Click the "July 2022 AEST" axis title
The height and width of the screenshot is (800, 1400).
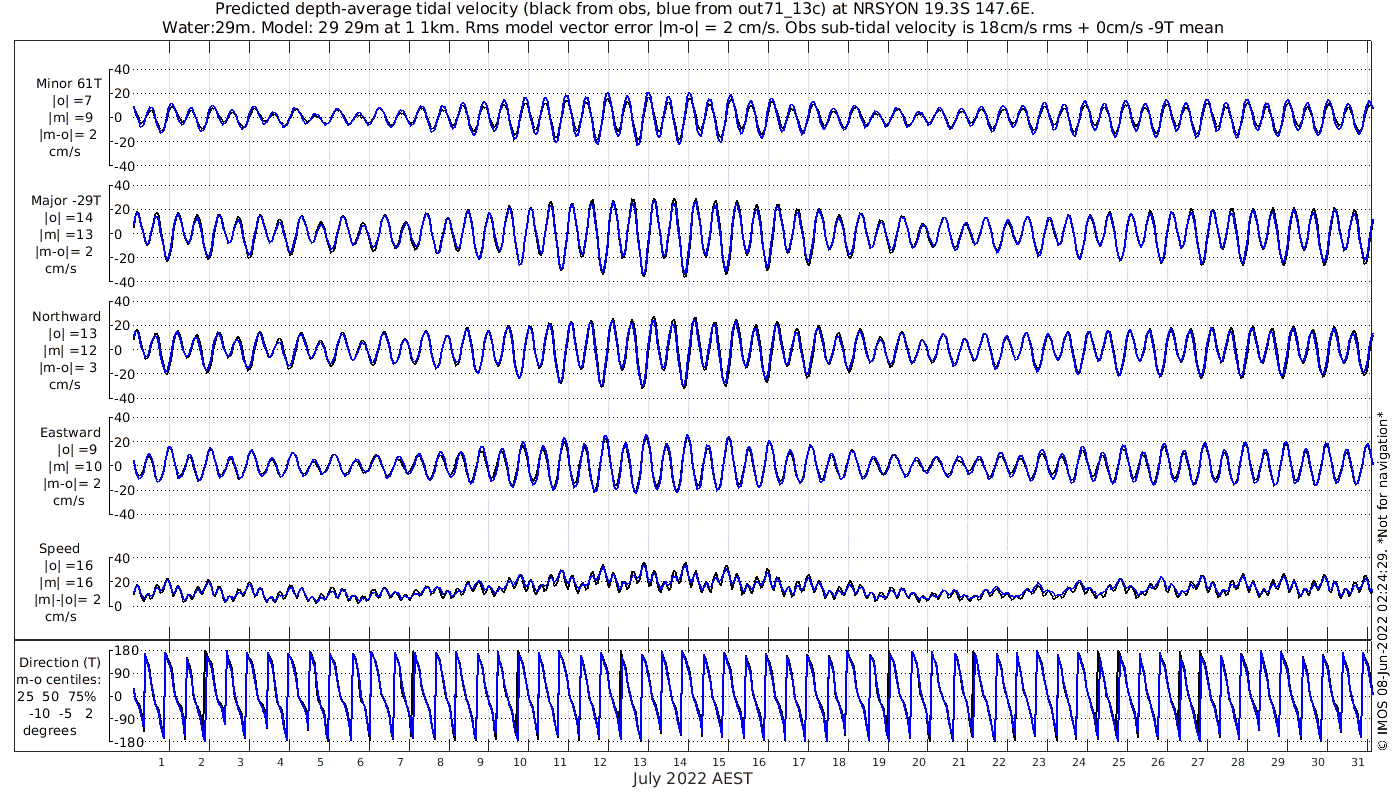[693, 778]
